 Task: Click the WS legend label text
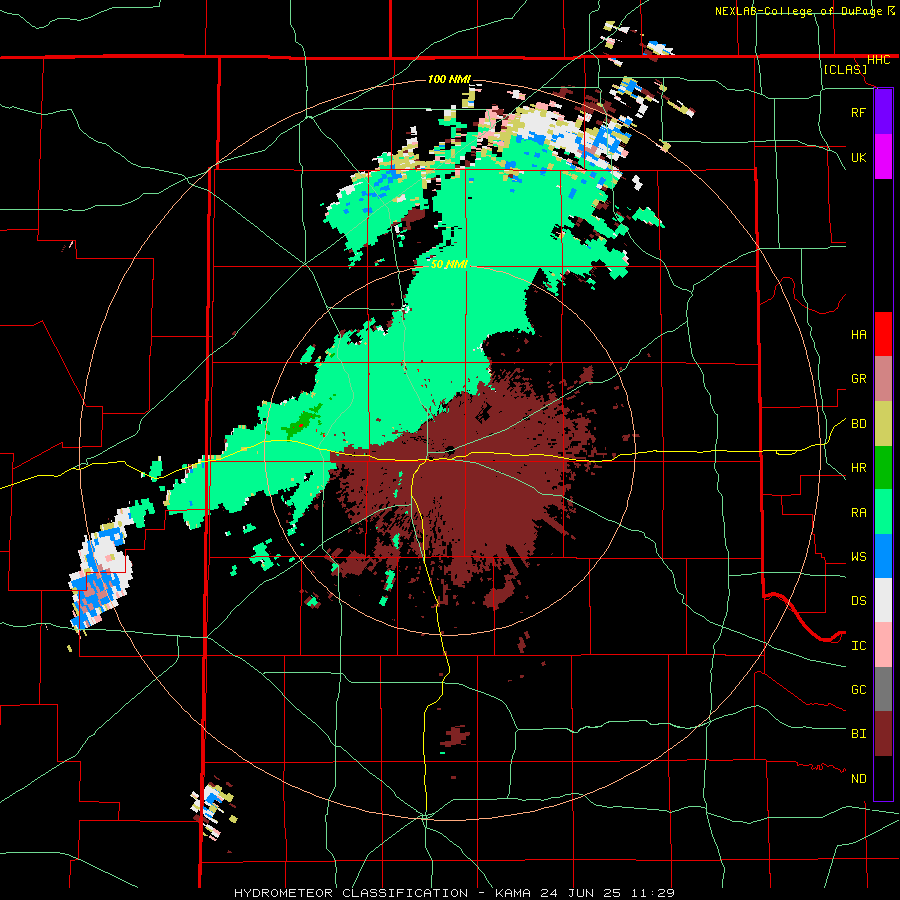858,557
